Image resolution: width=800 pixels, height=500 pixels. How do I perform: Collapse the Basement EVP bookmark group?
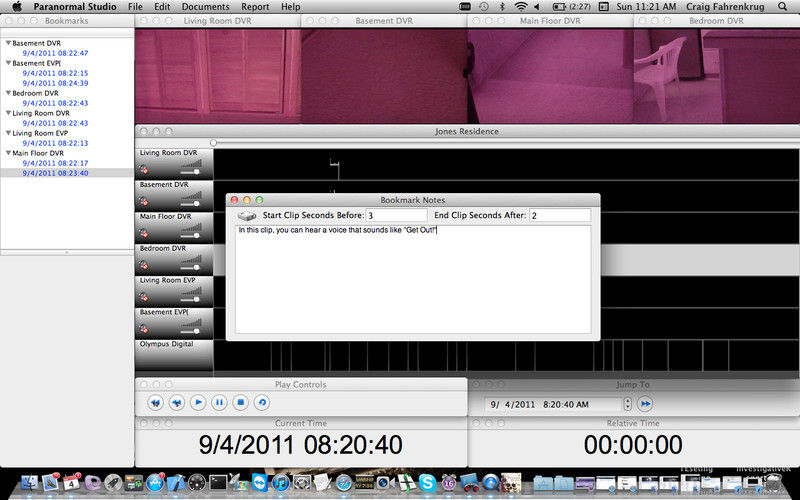pyautogui.click(x=8, y=63)
